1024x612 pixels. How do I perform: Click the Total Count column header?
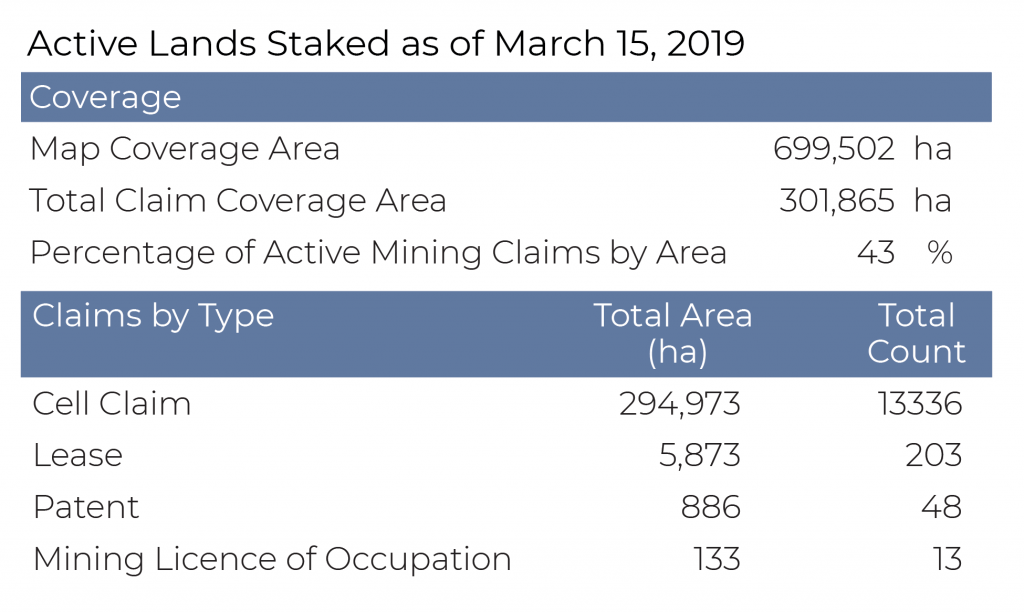(x=916, y=334)
